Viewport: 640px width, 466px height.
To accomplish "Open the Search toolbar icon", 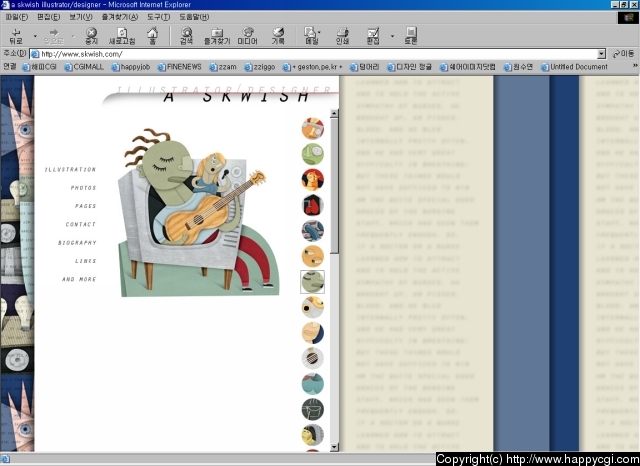I will pos(187,36).
